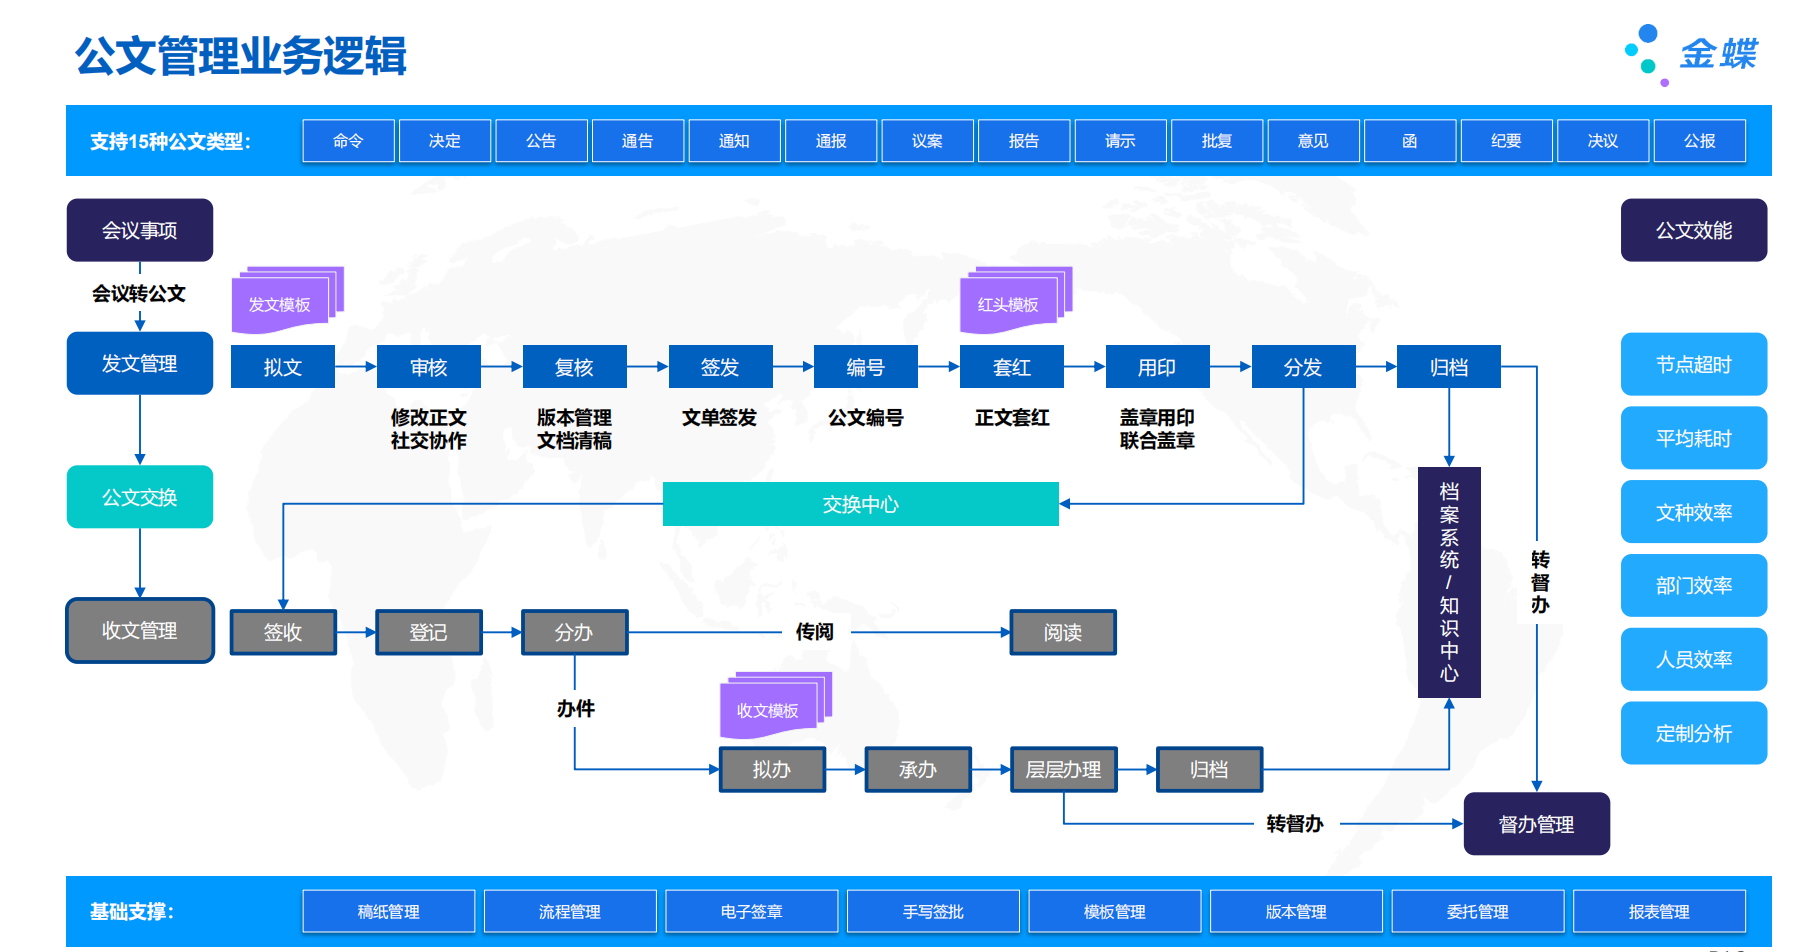This screenshot has height=952, width=1811.
Task: Click the 督办管理 dark box
Action: coord(1536,824)
